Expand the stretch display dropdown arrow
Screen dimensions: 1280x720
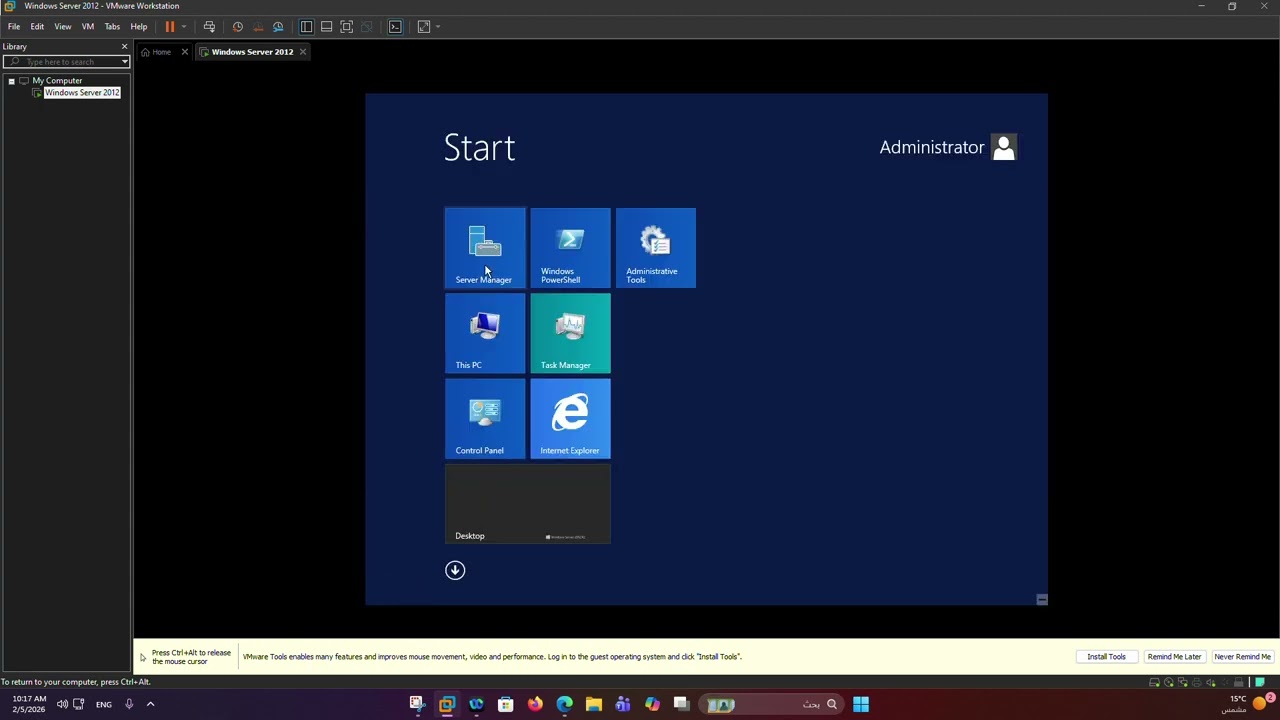click(x=437, y=27)
